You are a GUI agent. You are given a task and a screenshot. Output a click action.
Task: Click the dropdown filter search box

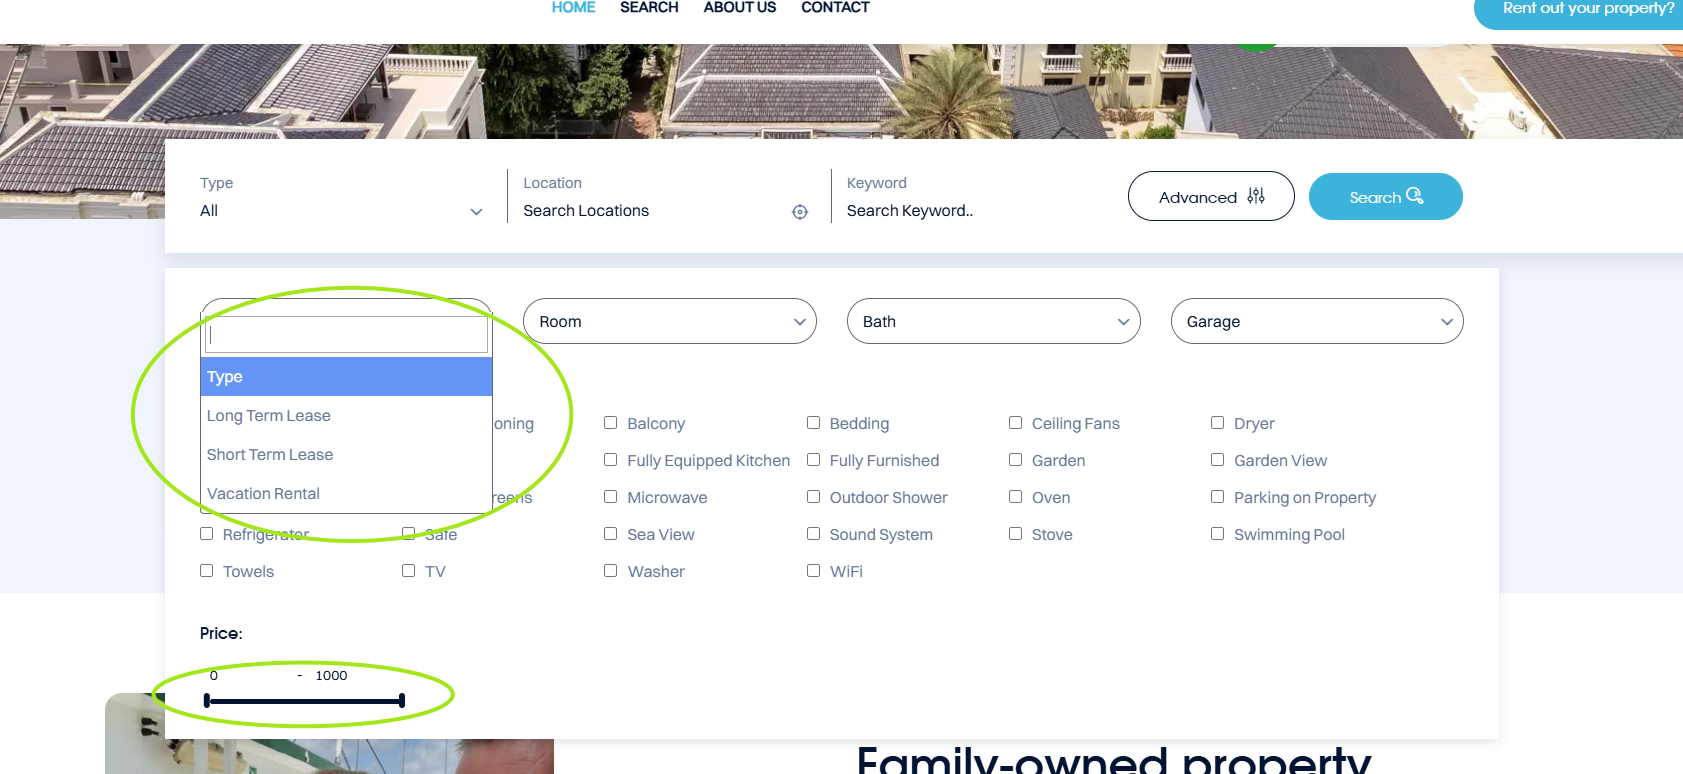[346, 335]
